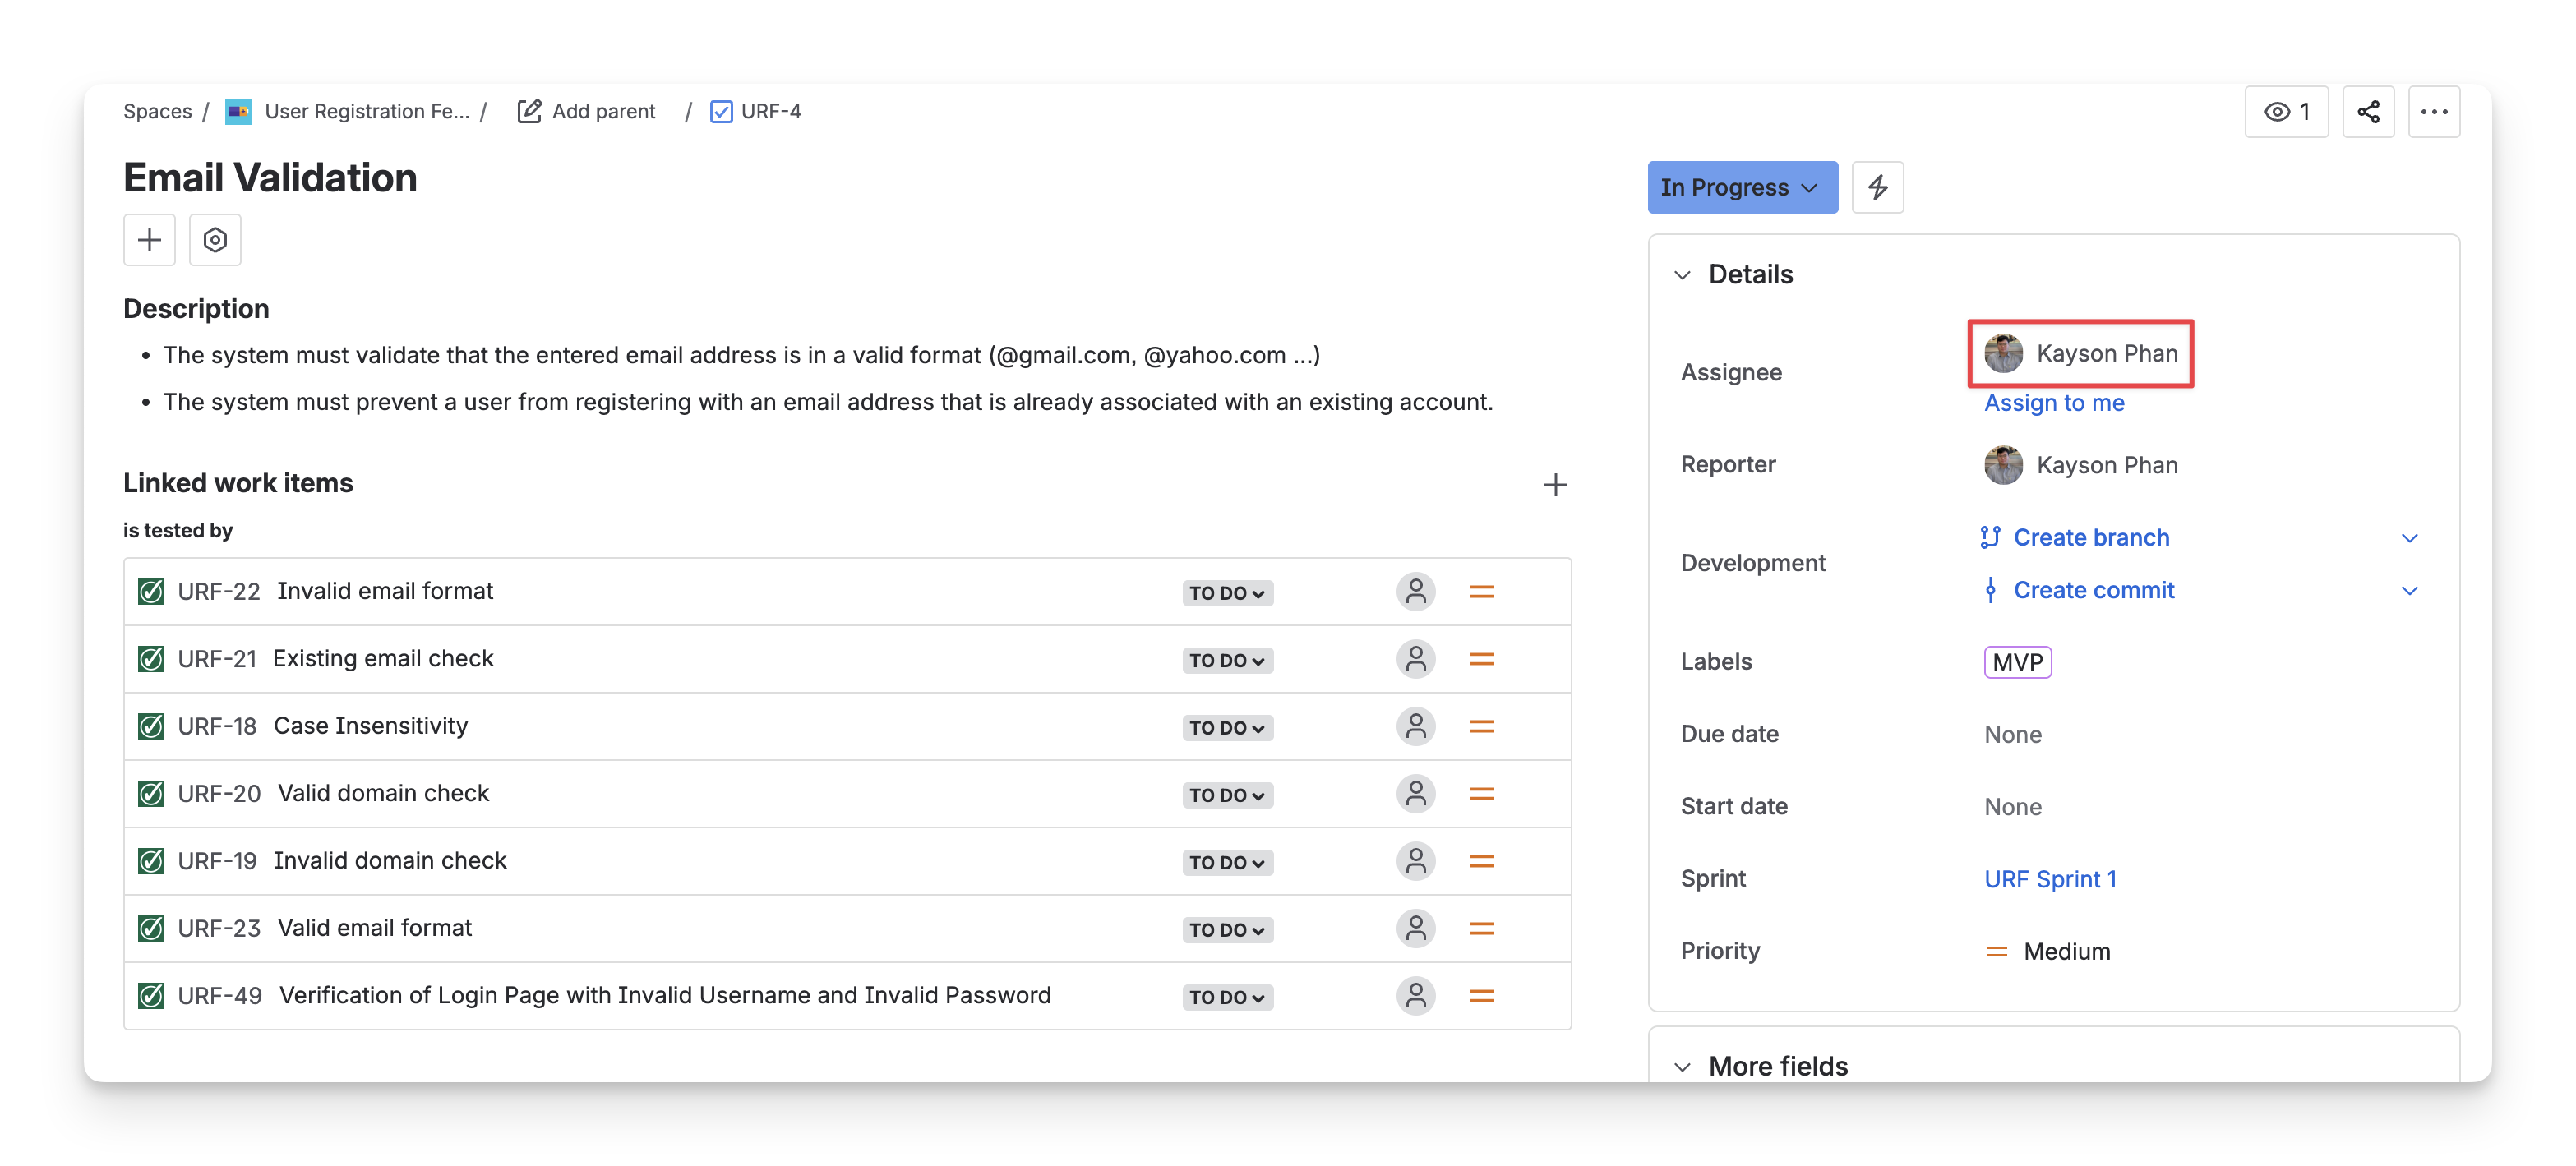Click the share icon button
This screenshot has height=1166, width=2576.
pyautogui.click(x=2367, y=112)
